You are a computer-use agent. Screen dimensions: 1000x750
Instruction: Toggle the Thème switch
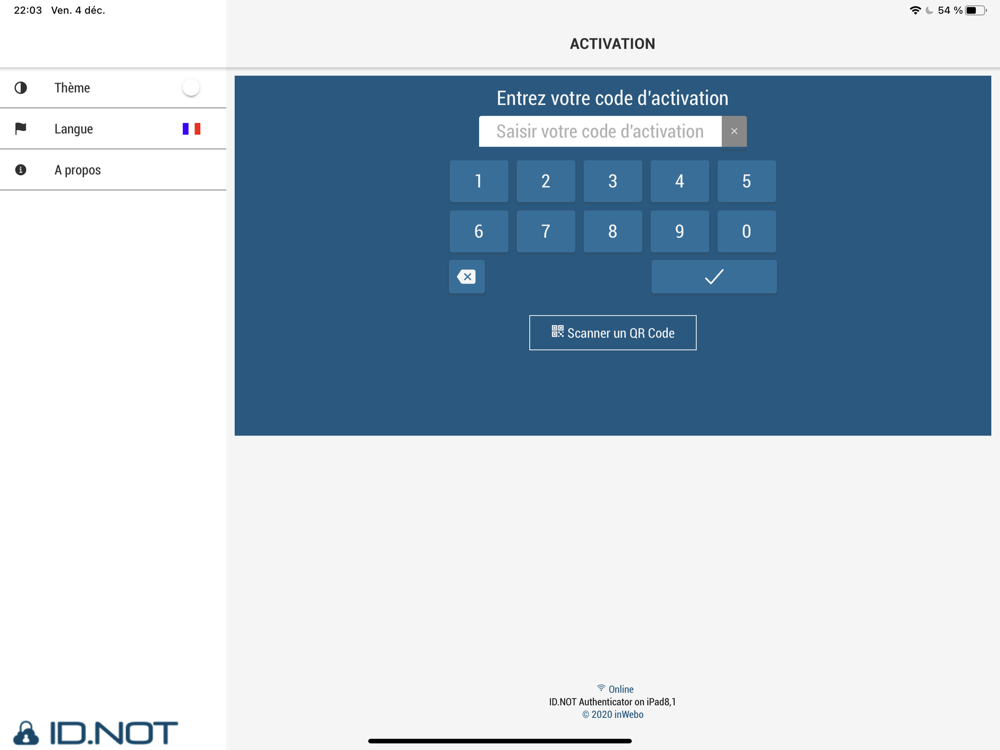point(191,87)
